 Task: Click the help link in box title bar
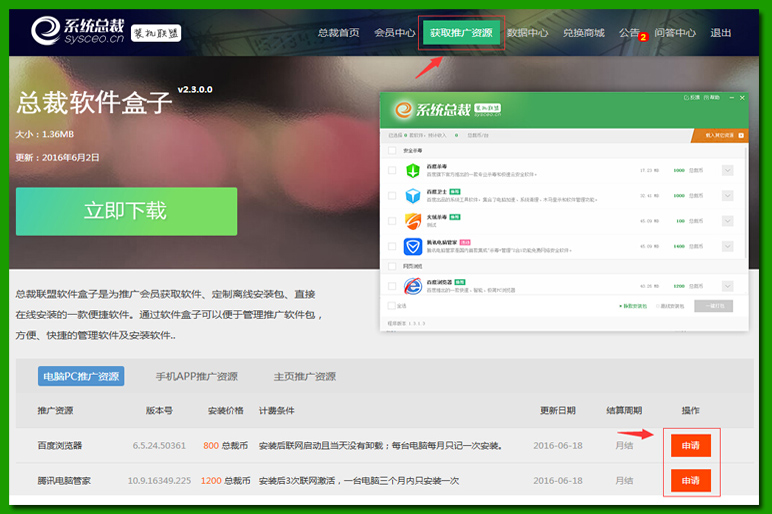711,97
